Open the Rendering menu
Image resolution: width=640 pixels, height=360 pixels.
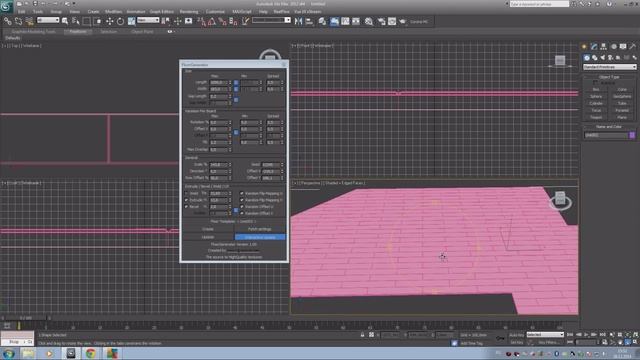pos(189,12)
